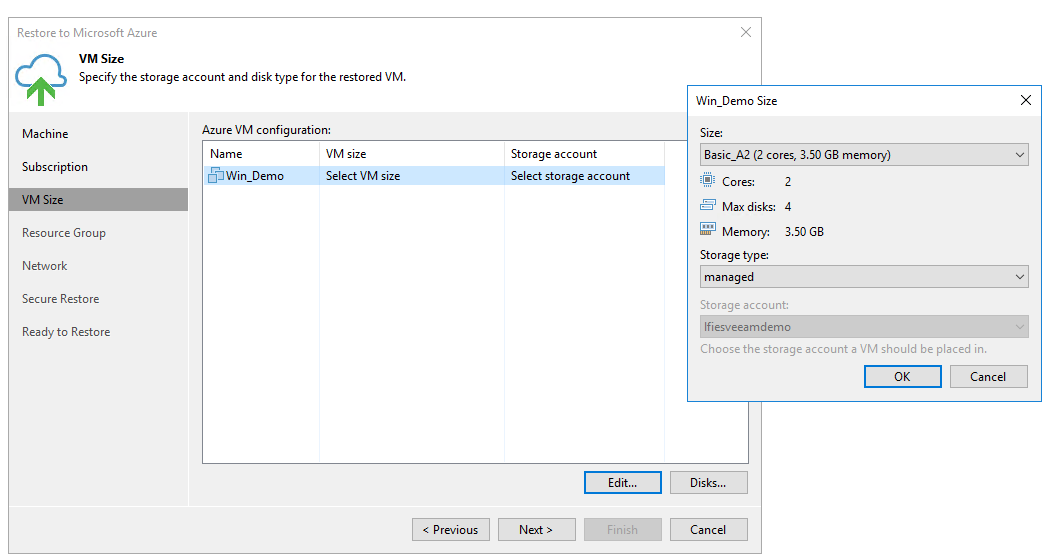Close the Win_Demo Size dialog
Screen dimensions: 1056x560
click(x=1025, y=100)
